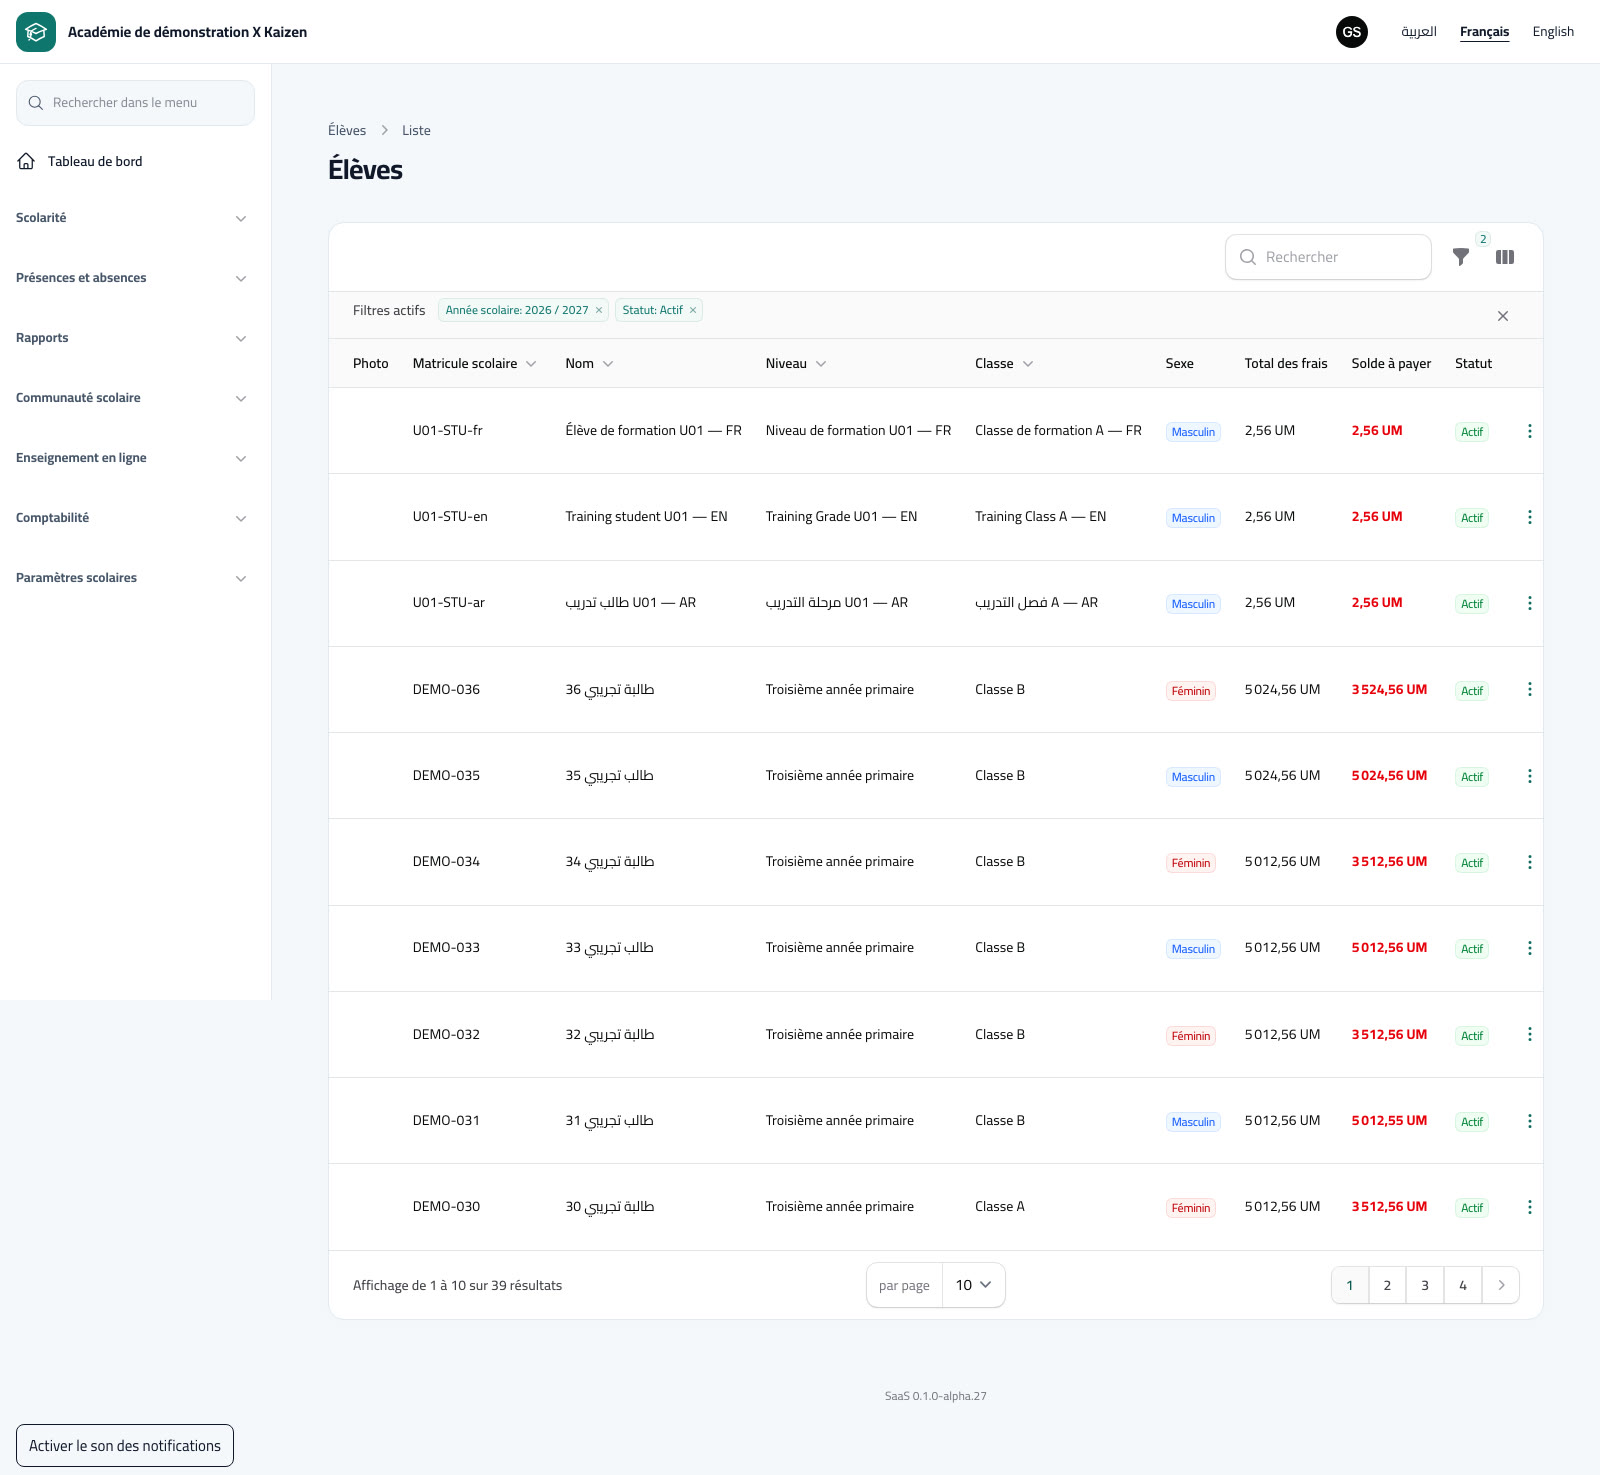Sort by Matricule scolaire column

pos(474,363)
